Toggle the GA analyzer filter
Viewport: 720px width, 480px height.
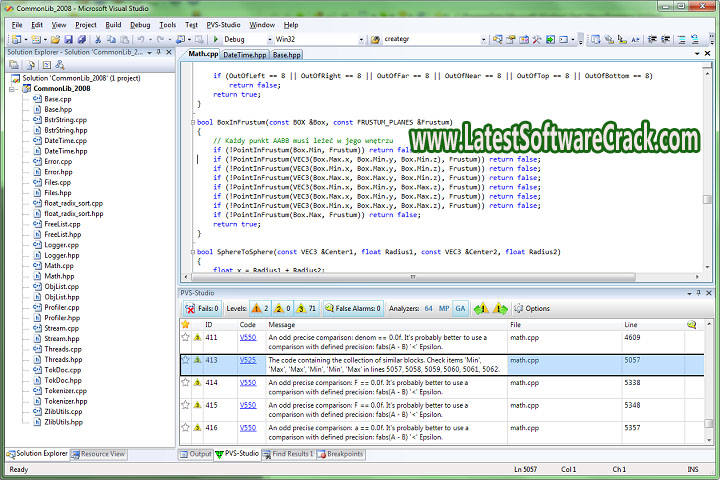tap(460, 309)
